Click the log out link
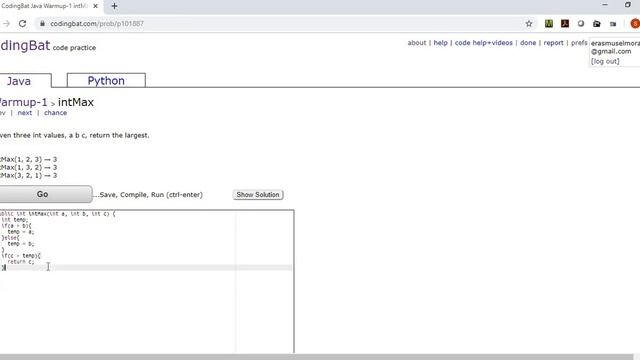The height and width of the screenshot is (360, 640). 605,61
